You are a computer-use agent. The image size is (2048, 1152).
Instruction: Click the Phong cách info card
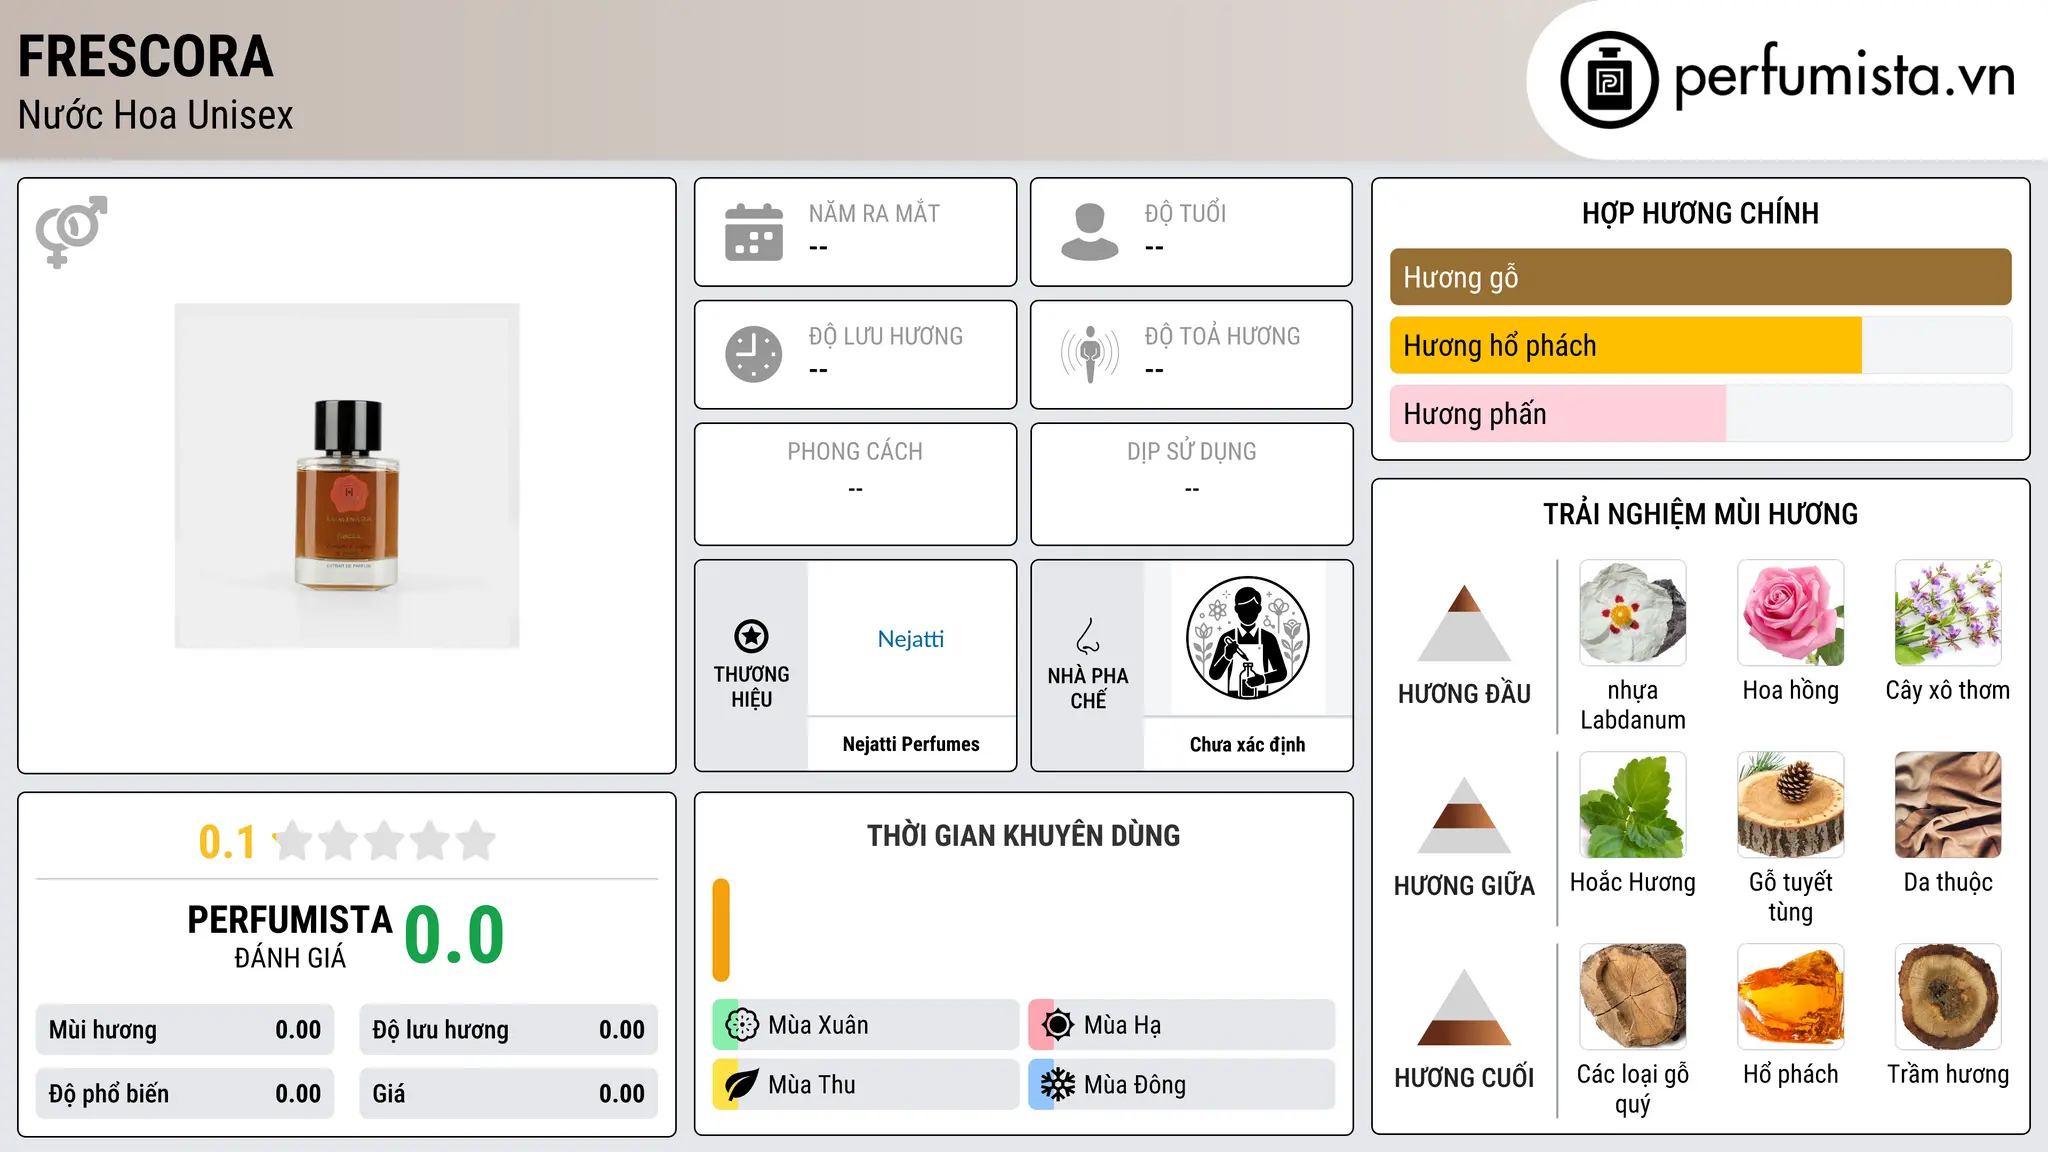click(x=855, y=484)
